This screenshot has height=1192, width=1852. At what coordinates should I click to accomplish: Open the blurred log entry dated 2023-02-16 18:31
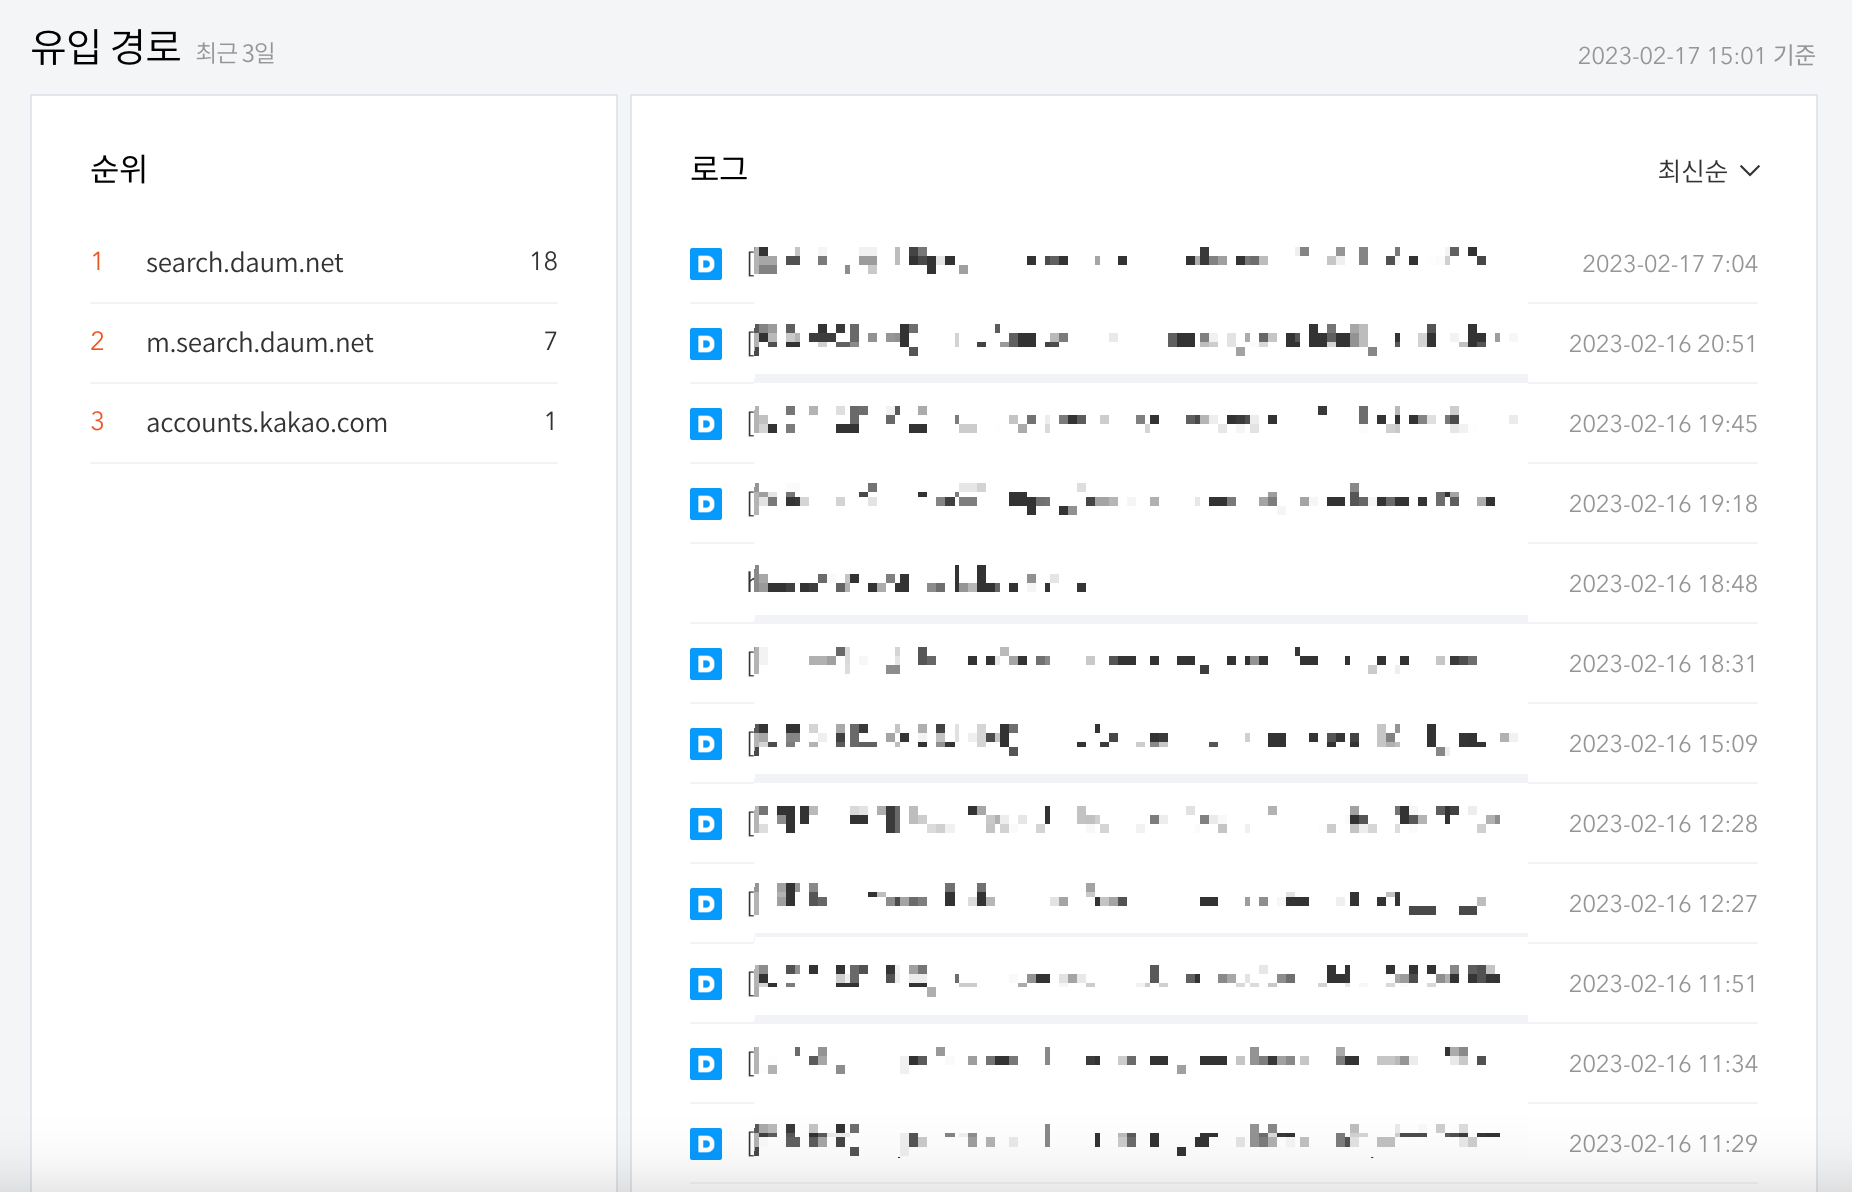pos(1113,661)
